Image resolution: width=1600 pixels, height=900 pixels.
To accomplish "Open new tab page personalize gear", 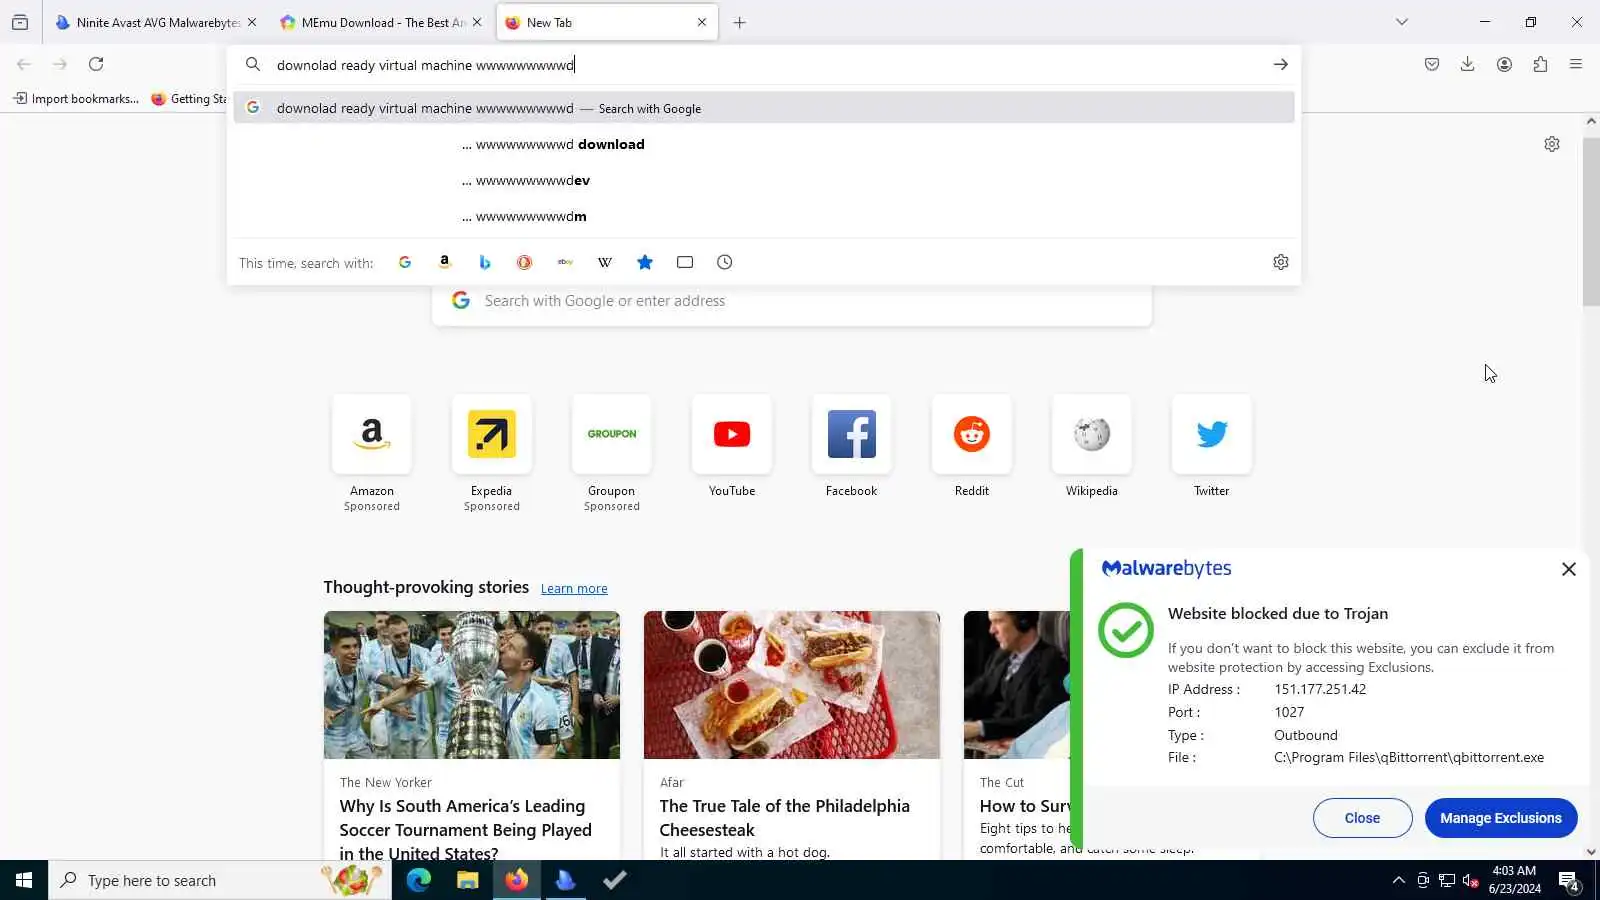I will point(1552,144).
